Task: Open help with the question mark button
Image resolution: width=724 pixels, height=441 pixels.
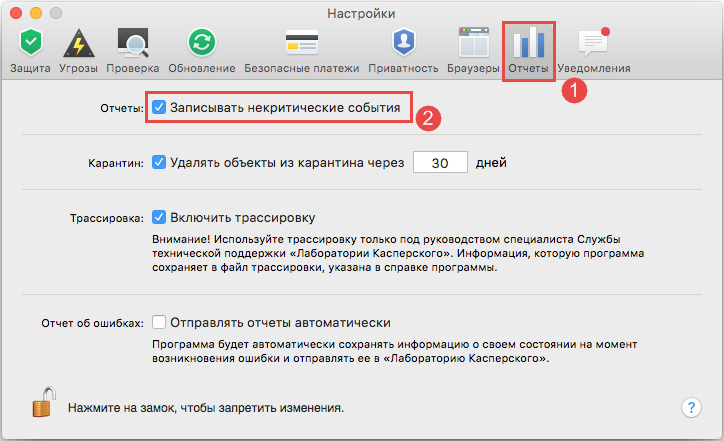Action: pyautogui.click(x=691, y=407)
